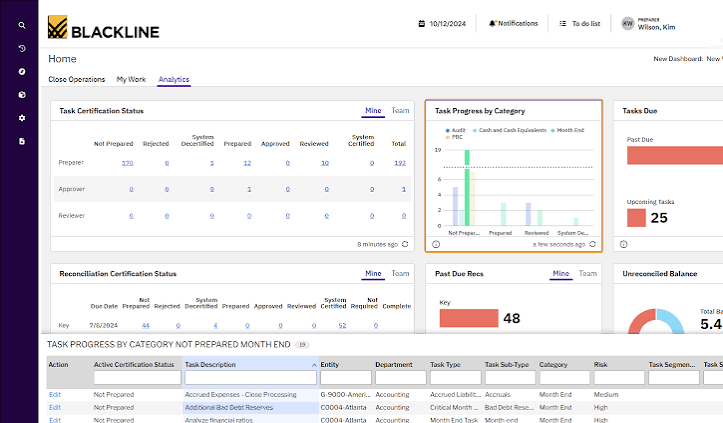Open the To do list
723x423 pixels.
[x=580, y=24]
